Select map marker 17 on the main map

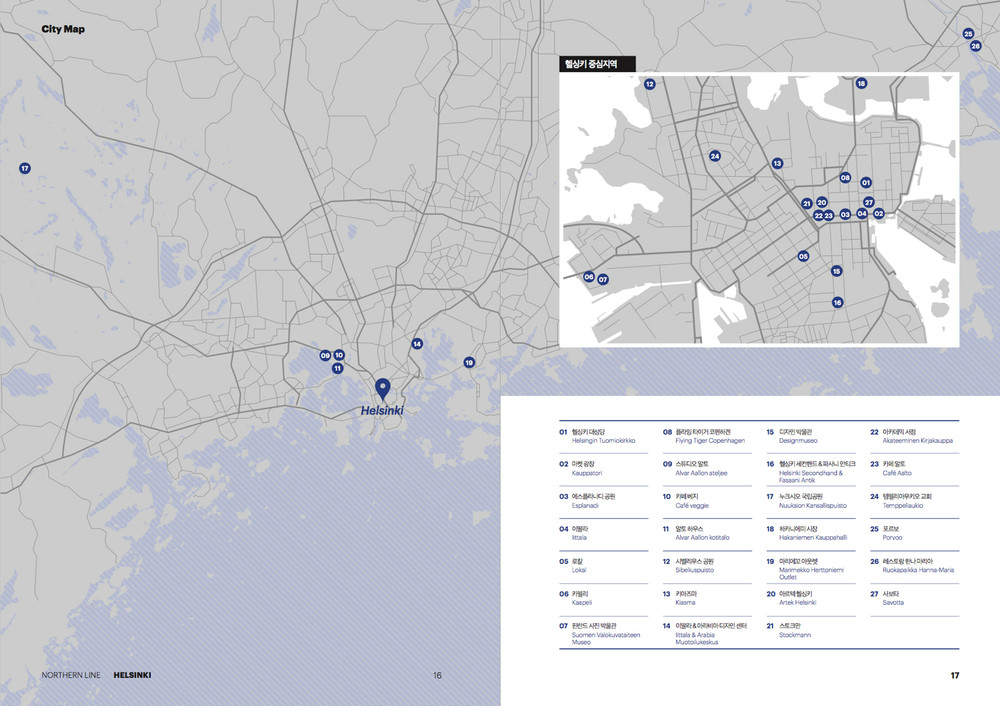(25, 168)
